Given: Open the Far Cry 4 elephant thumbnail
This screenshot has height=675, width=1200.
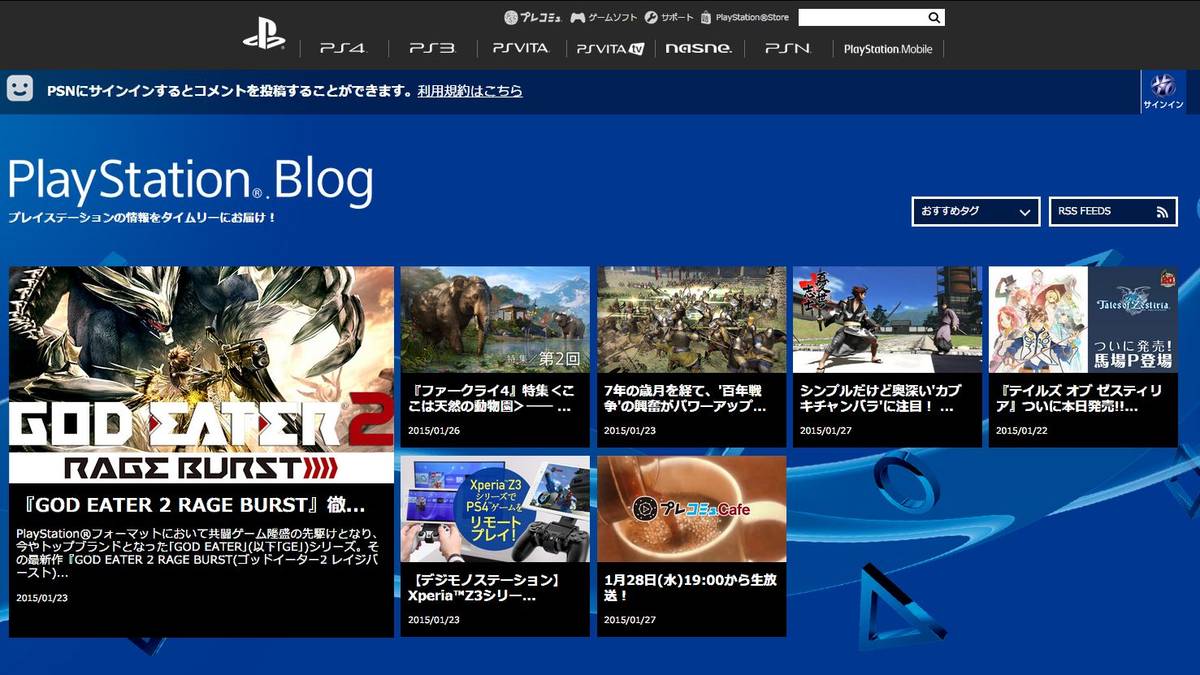Looking at the screenshot, I should (x=495, y=321).
